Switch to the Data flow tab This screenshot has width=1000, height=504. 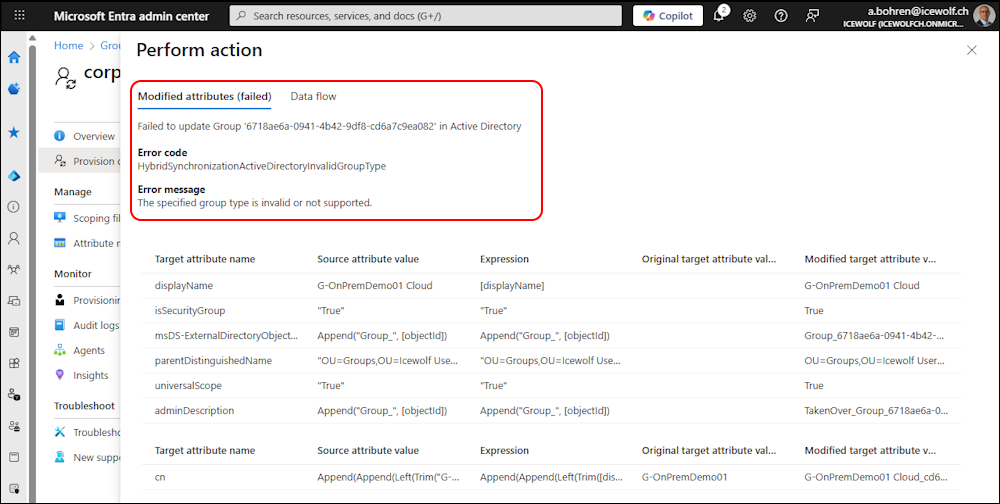pos(313,97)
